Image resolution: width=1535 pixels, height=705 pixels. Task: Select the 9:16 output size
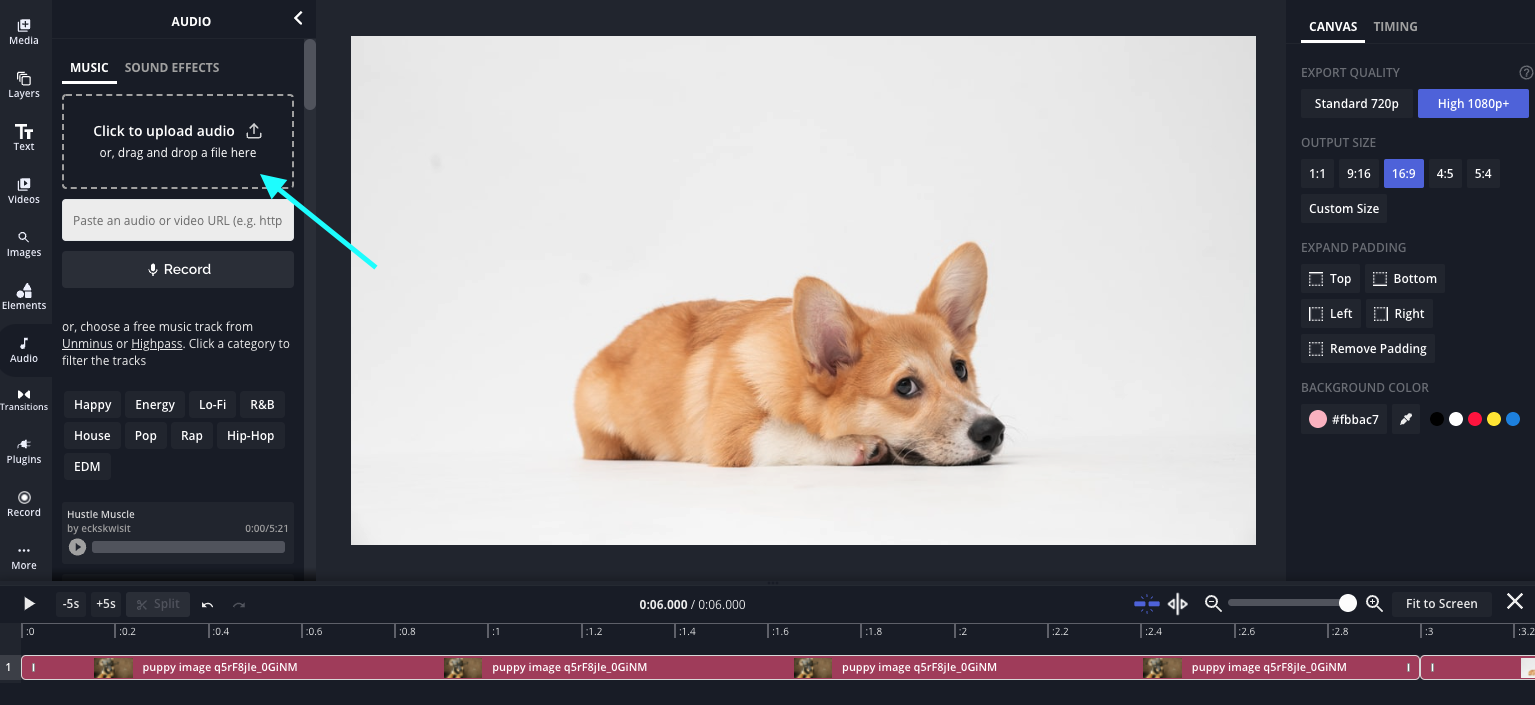[1358, 174]
